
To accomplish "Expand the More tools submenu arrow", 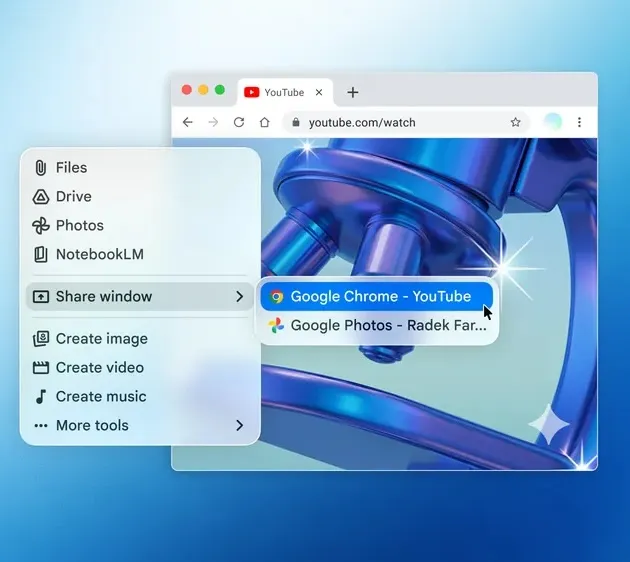I will 240,426.
